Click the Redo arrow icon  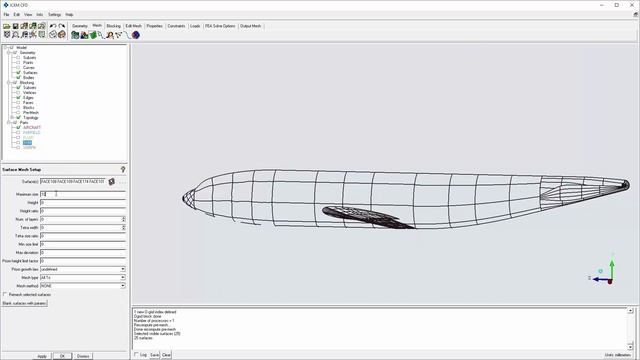[62, 26]
